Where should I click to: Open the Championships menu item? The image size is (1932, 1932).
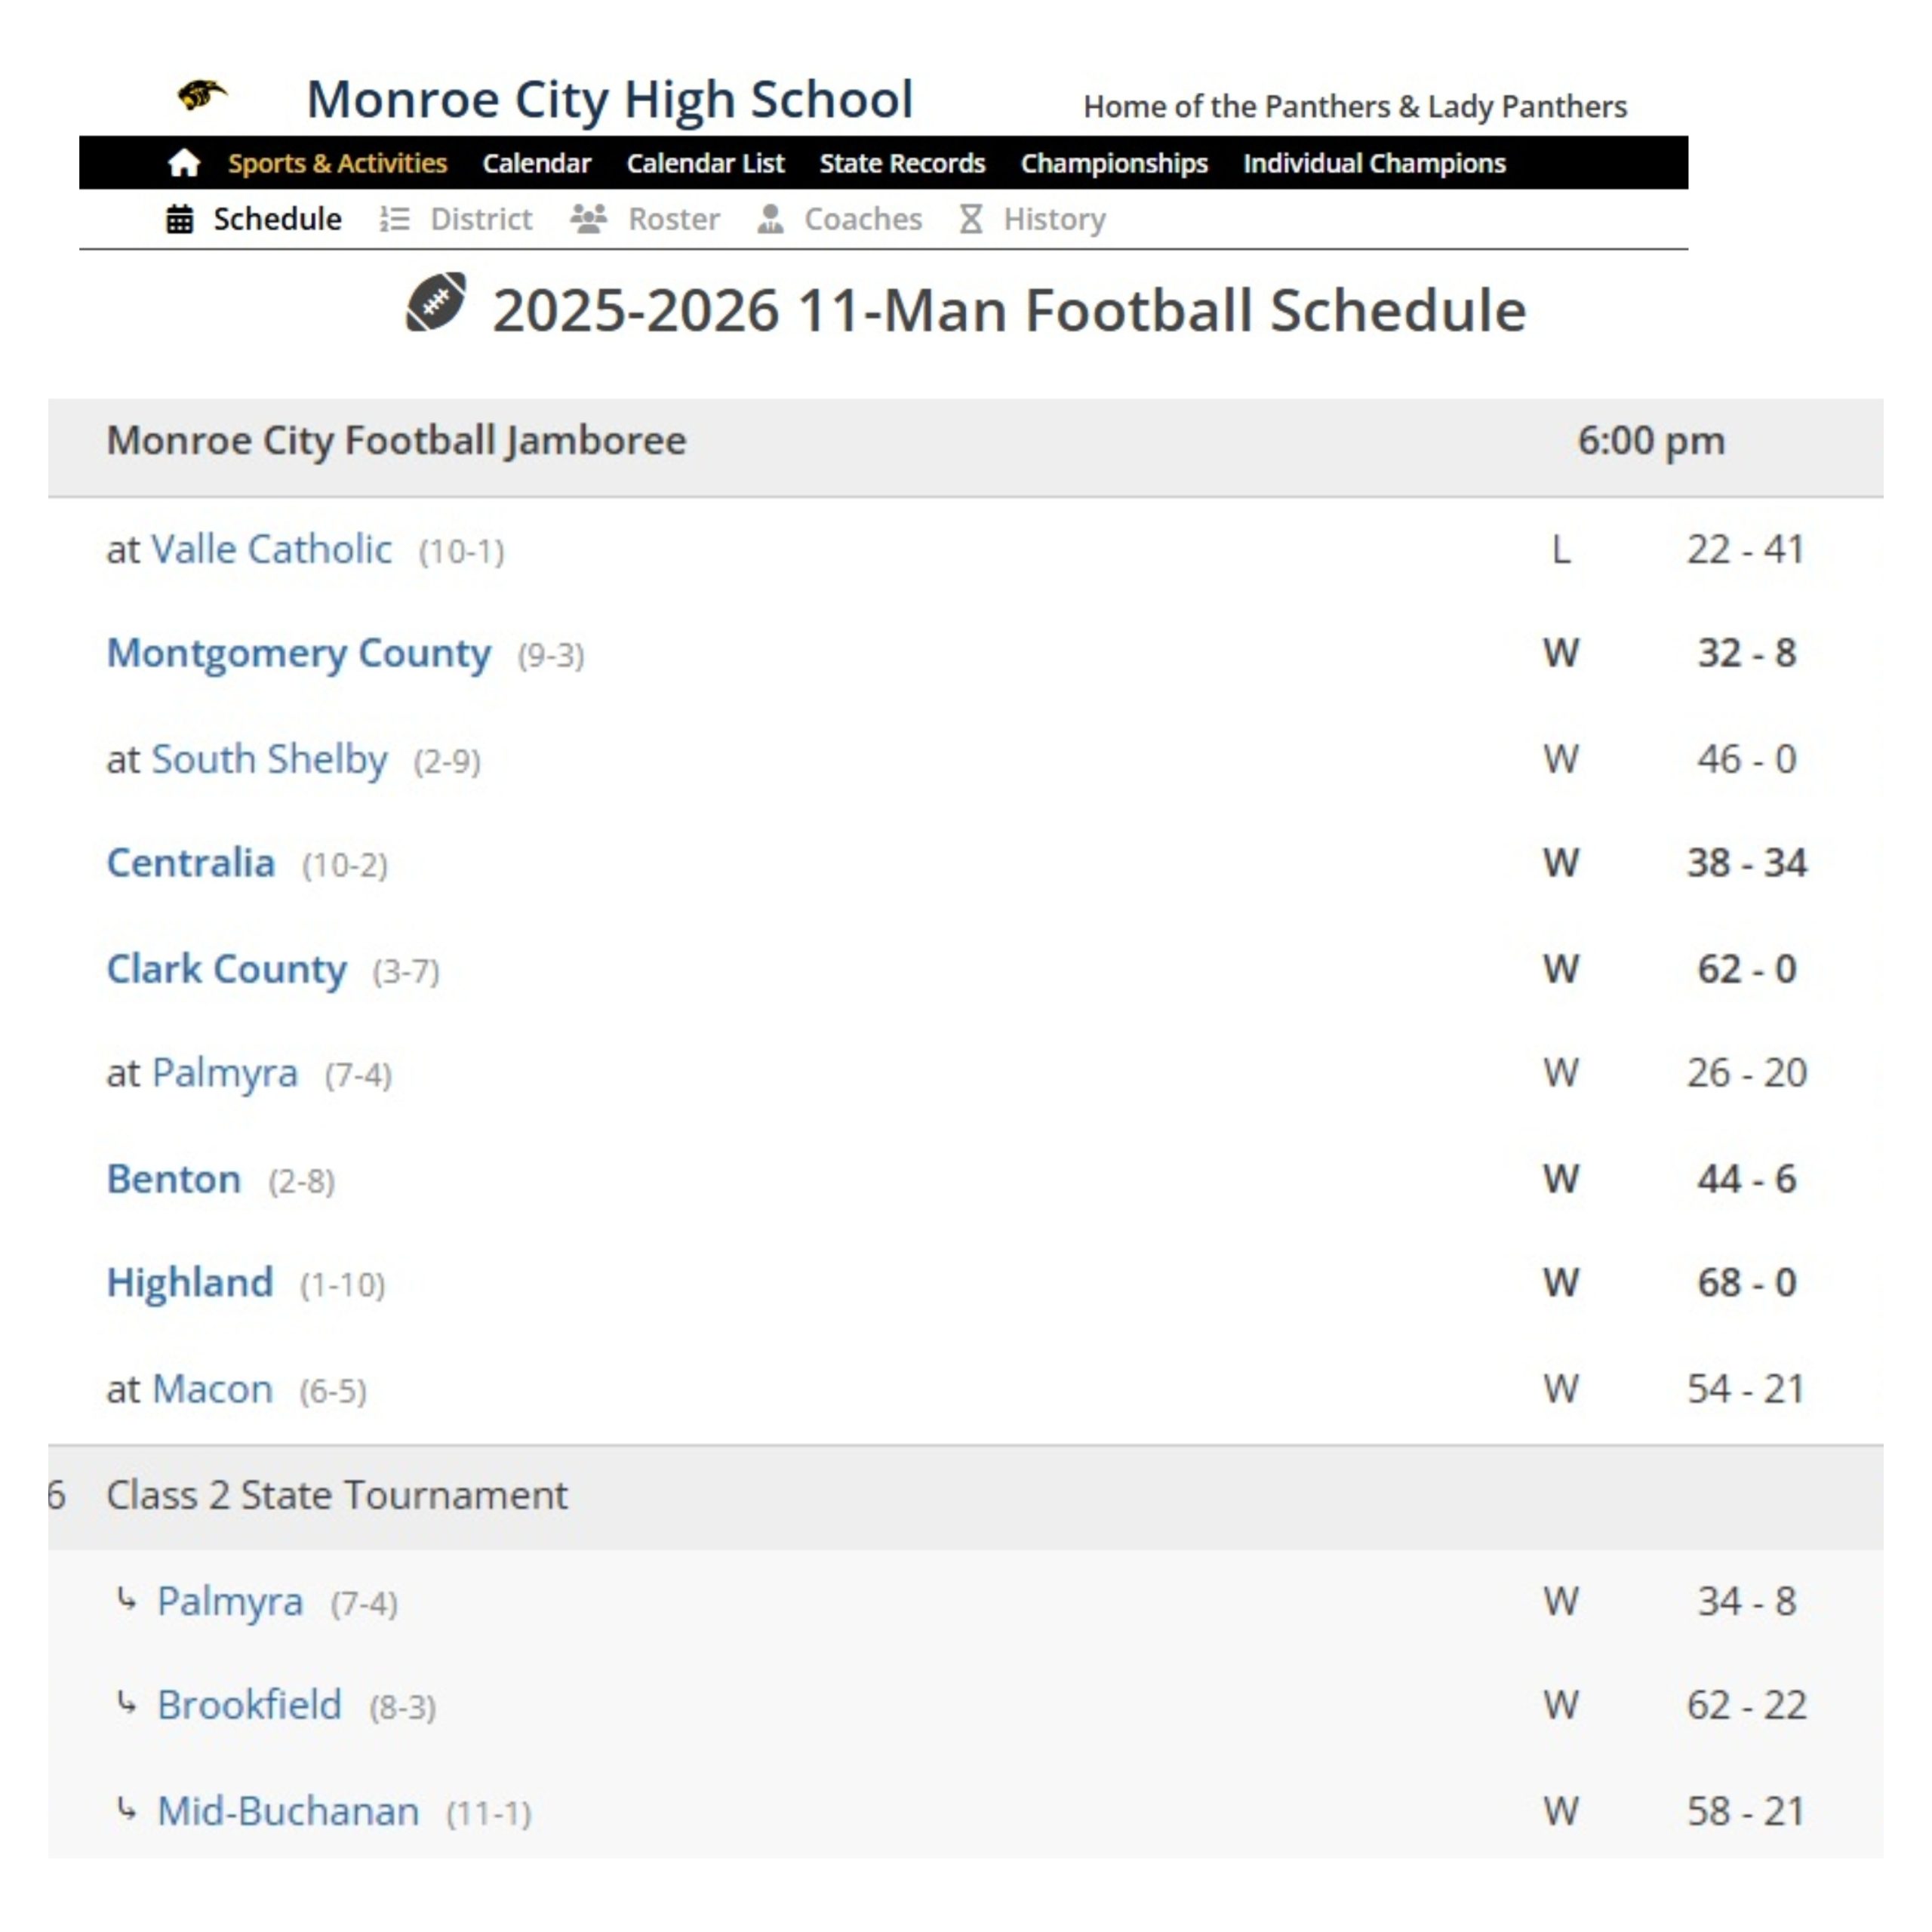(x=1114, y=163)
